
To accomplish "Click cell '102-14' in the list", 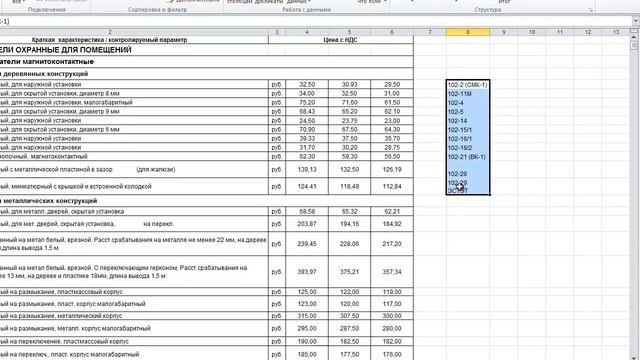I will [x=468, y=121].
